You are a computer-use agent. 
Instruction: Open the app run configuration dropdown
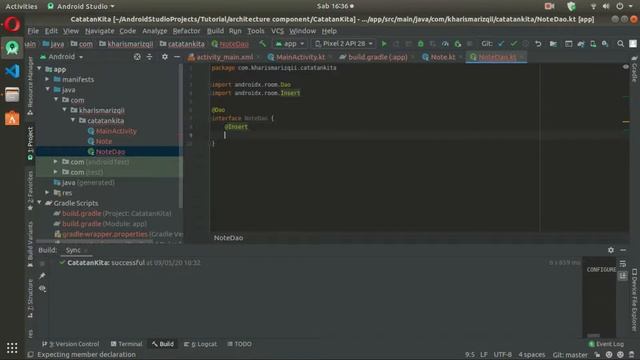coord(289,44)
